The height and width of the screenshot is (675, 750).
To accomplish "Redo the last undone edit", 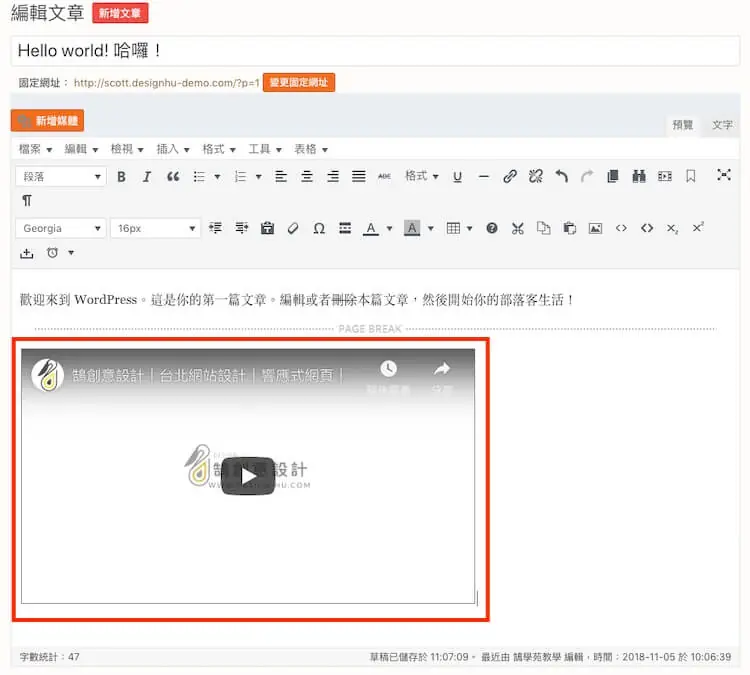I will click(x=587, y=177).
